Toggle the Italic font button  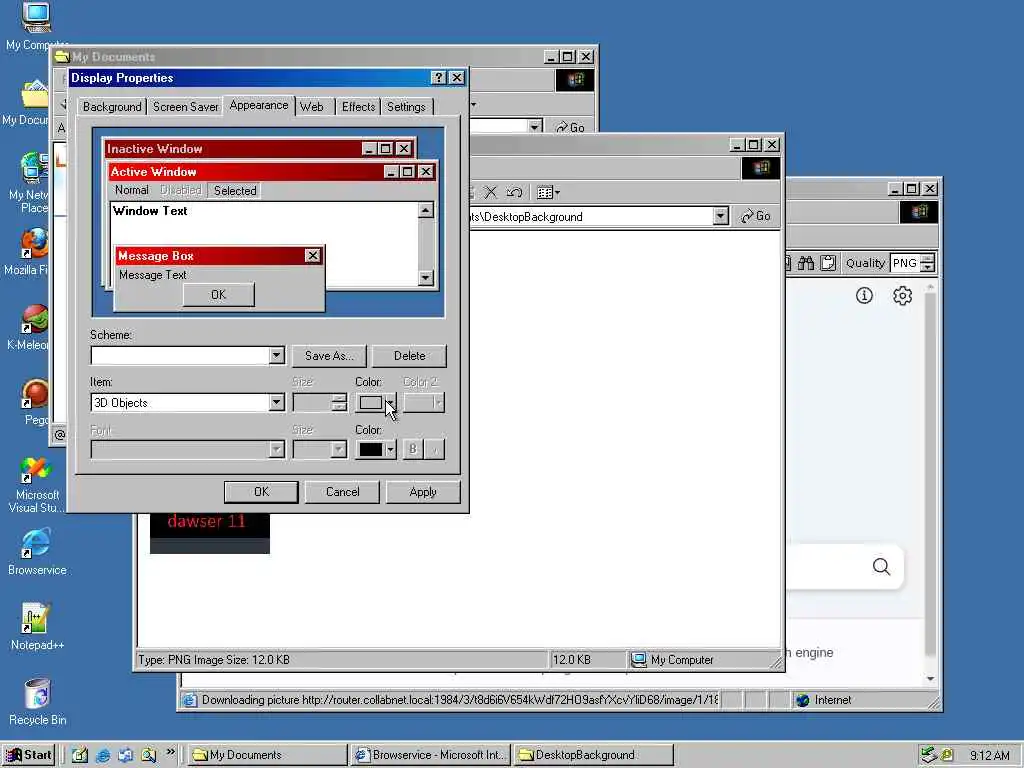(435, 449)
